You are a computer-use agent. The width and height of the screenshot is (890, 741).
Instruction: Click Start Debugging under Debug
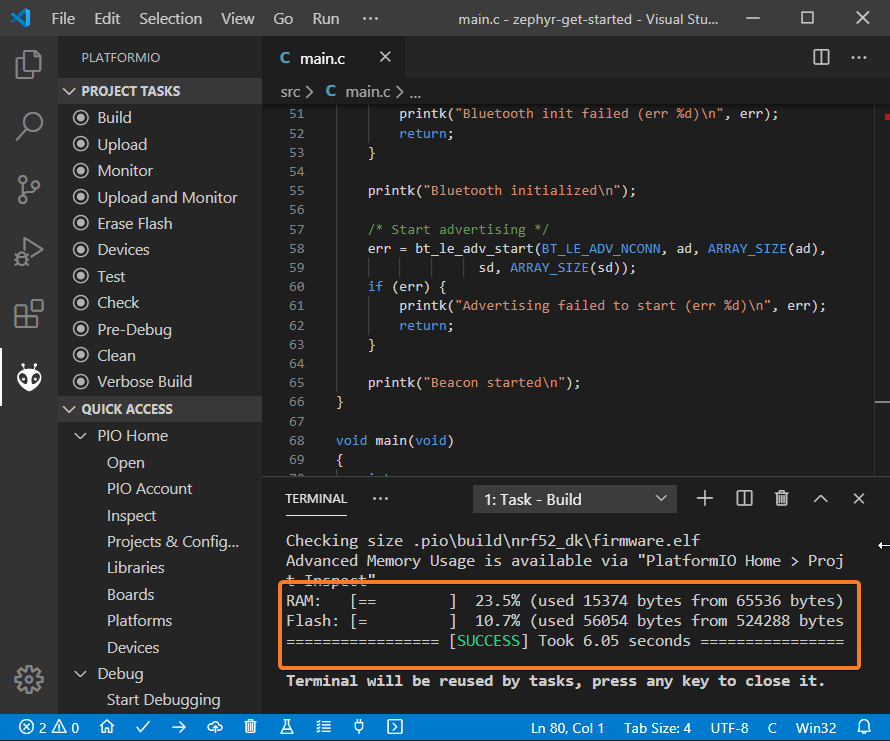coord(163,700)
